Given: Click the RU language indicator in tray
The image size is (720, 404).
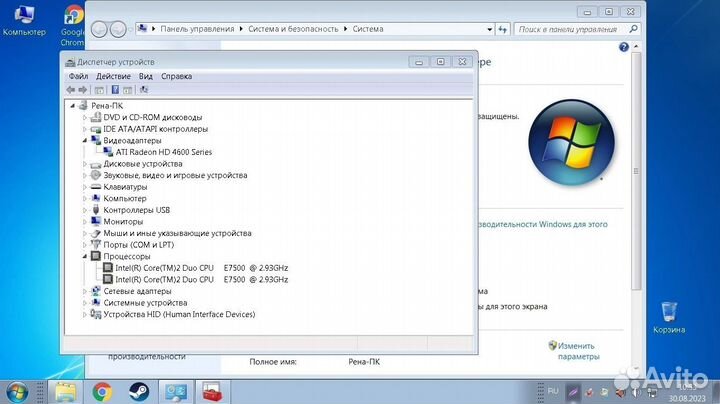Looking at the screenshot, I should [553, 391].
